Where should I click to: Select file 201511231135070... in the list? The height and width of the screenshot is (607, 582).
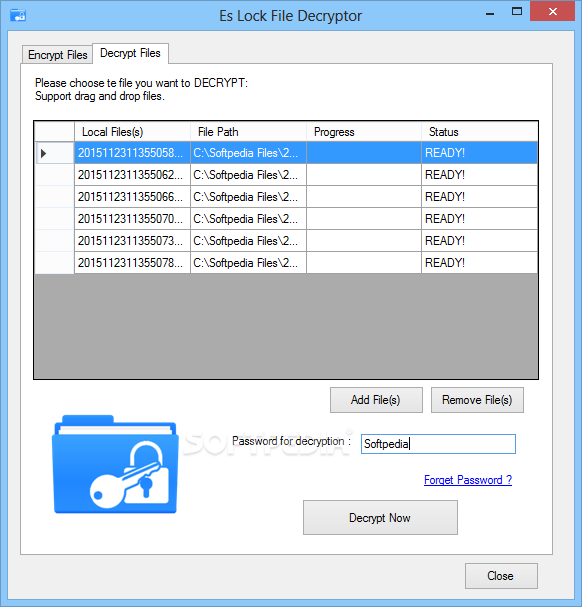click(132, 219)
